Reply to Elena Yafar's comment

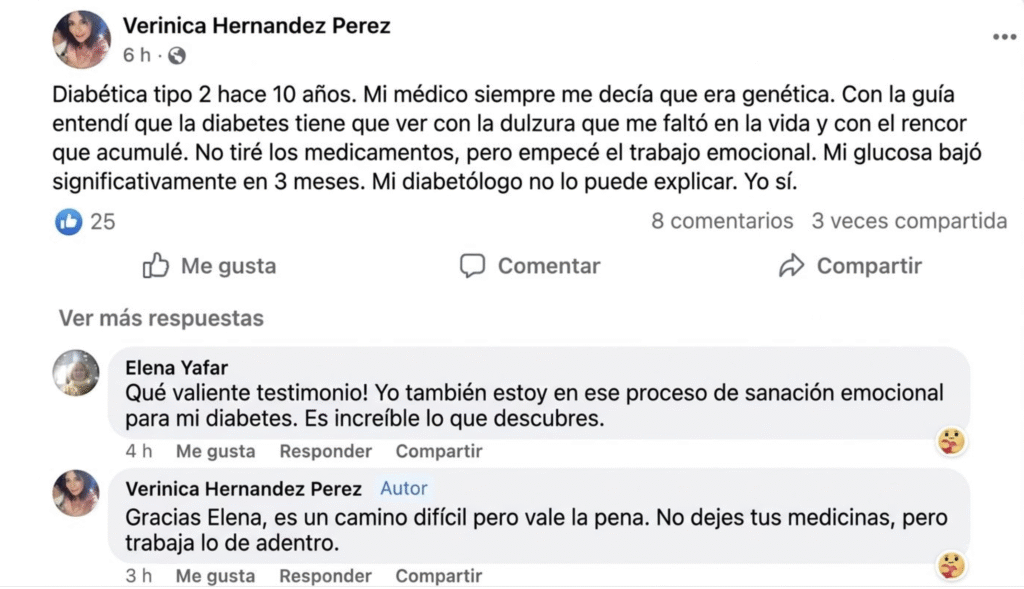tap(325, 451)
